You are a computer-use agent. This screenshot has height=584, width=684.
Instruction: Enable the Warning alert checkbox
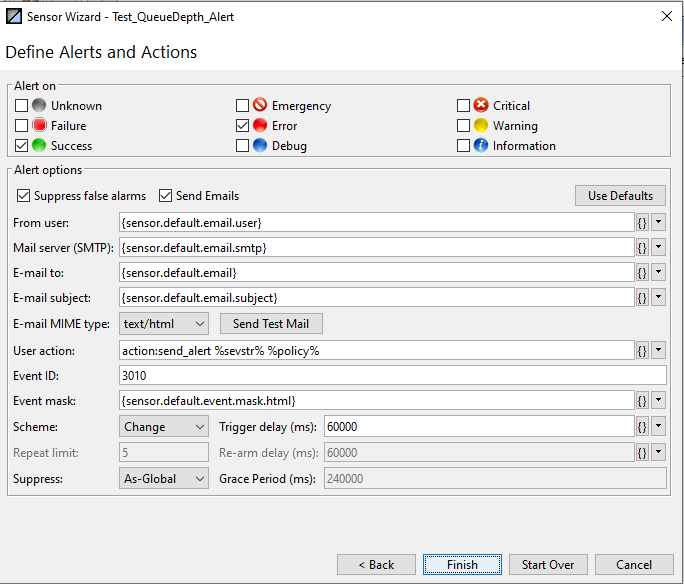pyautogui.click(x=463, y=126)
